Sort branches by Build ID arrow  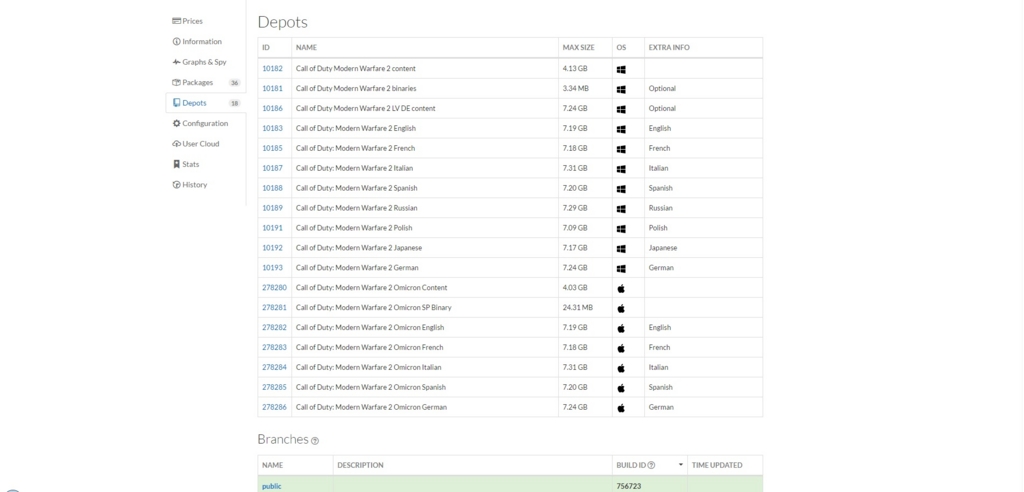coord(680,465)
